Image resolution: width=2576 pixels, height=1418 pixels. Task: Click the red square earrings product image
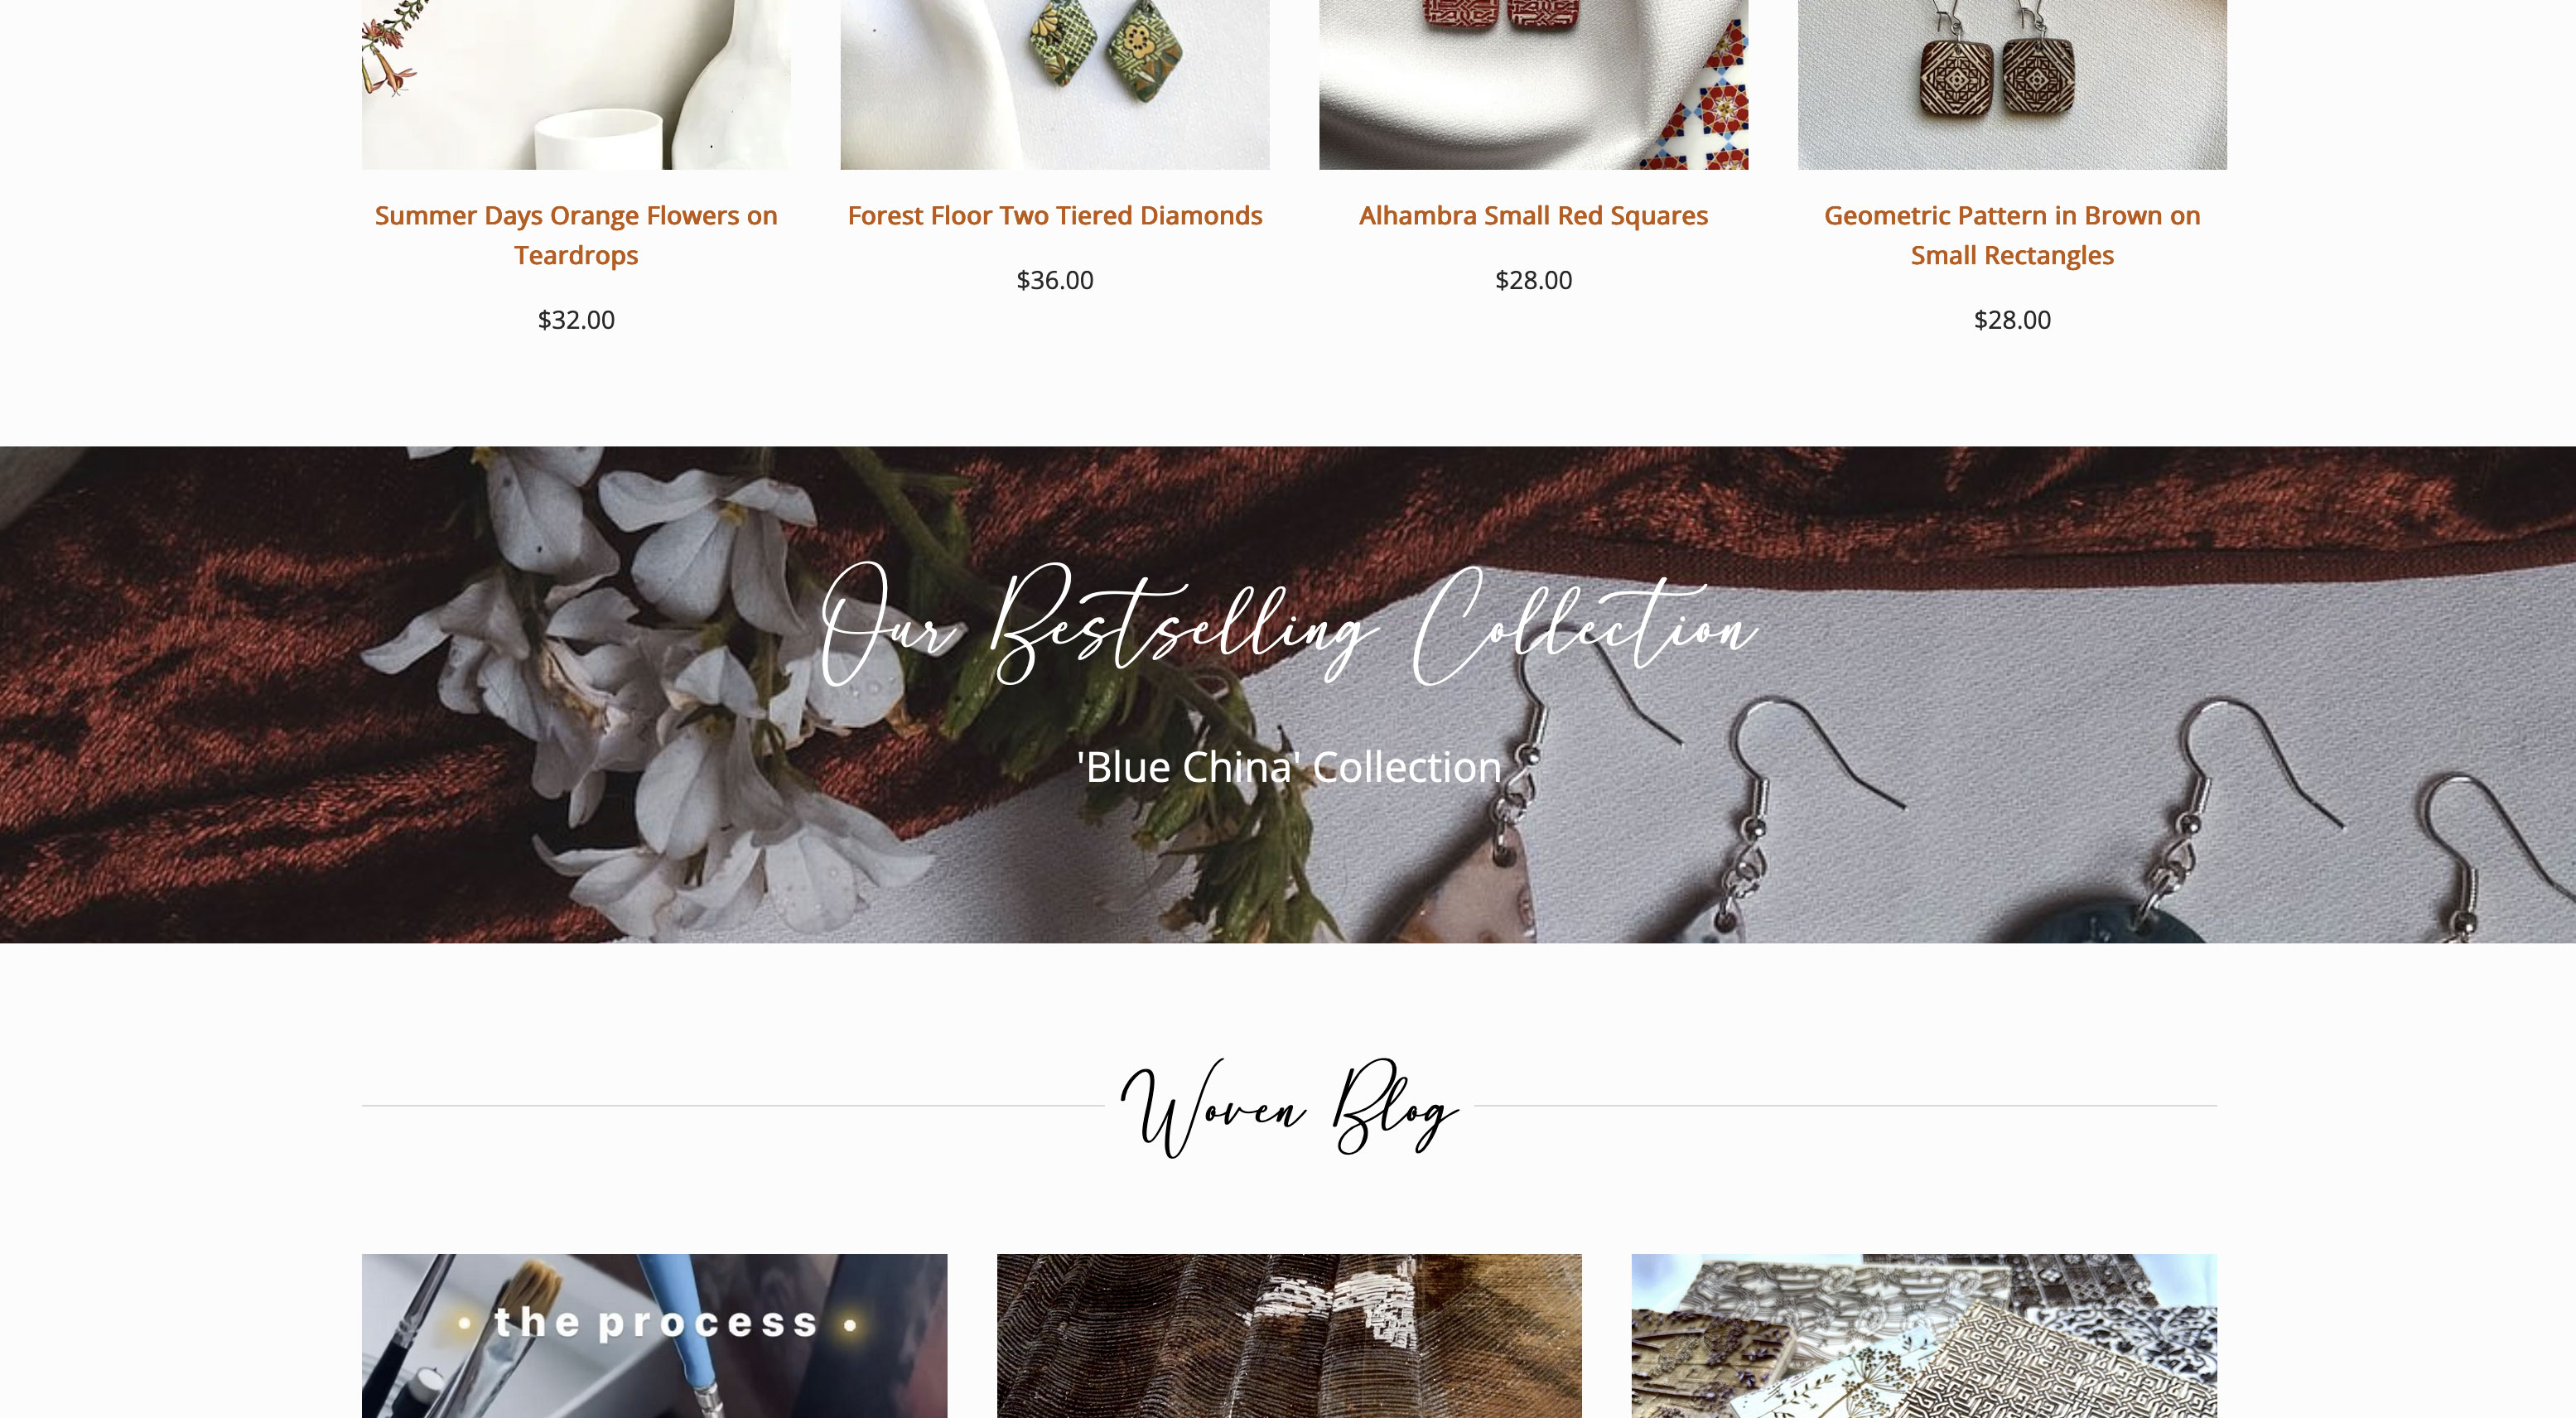tap(1533, 84)
